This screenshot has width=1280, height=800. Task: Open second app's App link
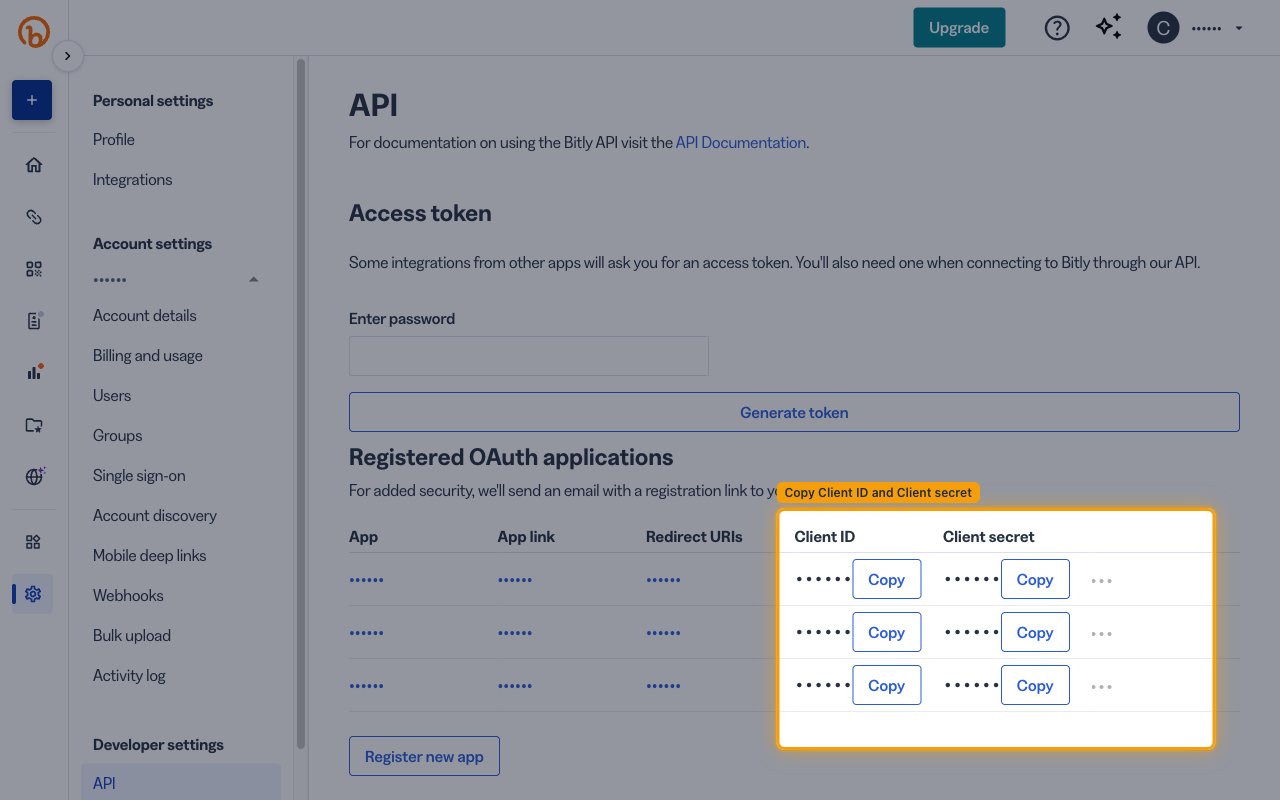515,633
